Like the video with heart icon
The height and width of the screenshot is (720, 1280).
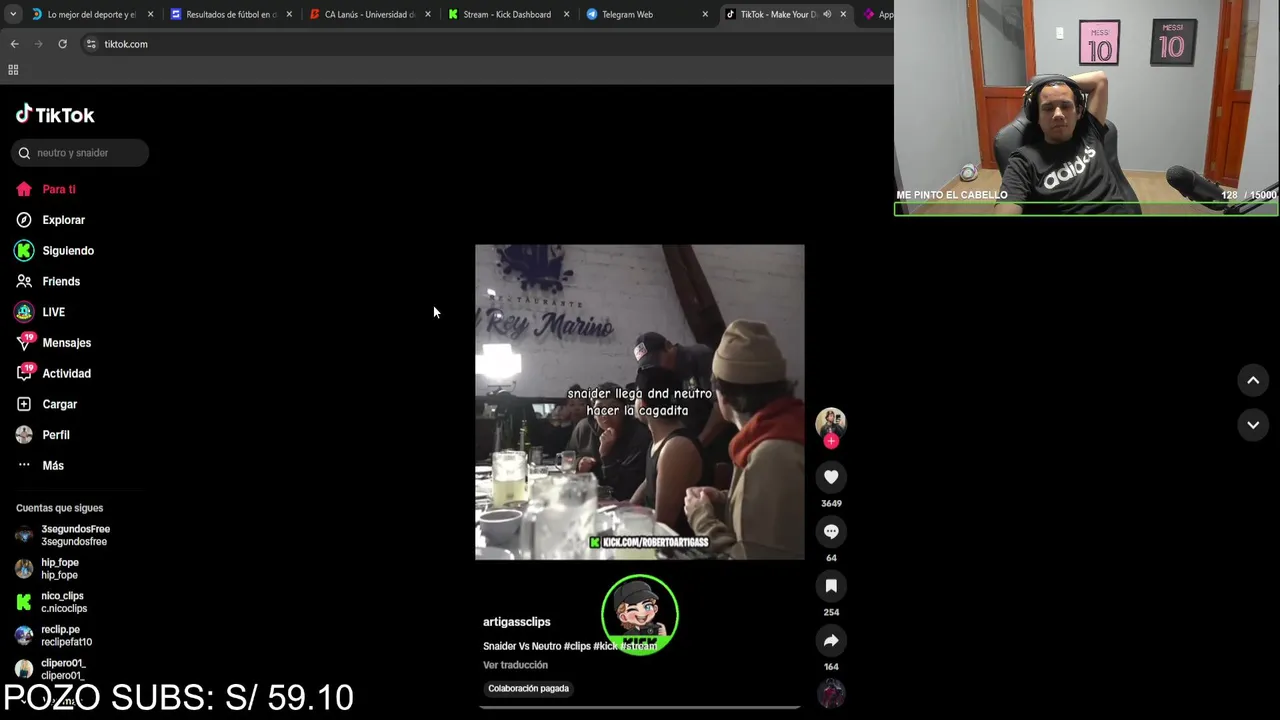(x=831, y=477)
